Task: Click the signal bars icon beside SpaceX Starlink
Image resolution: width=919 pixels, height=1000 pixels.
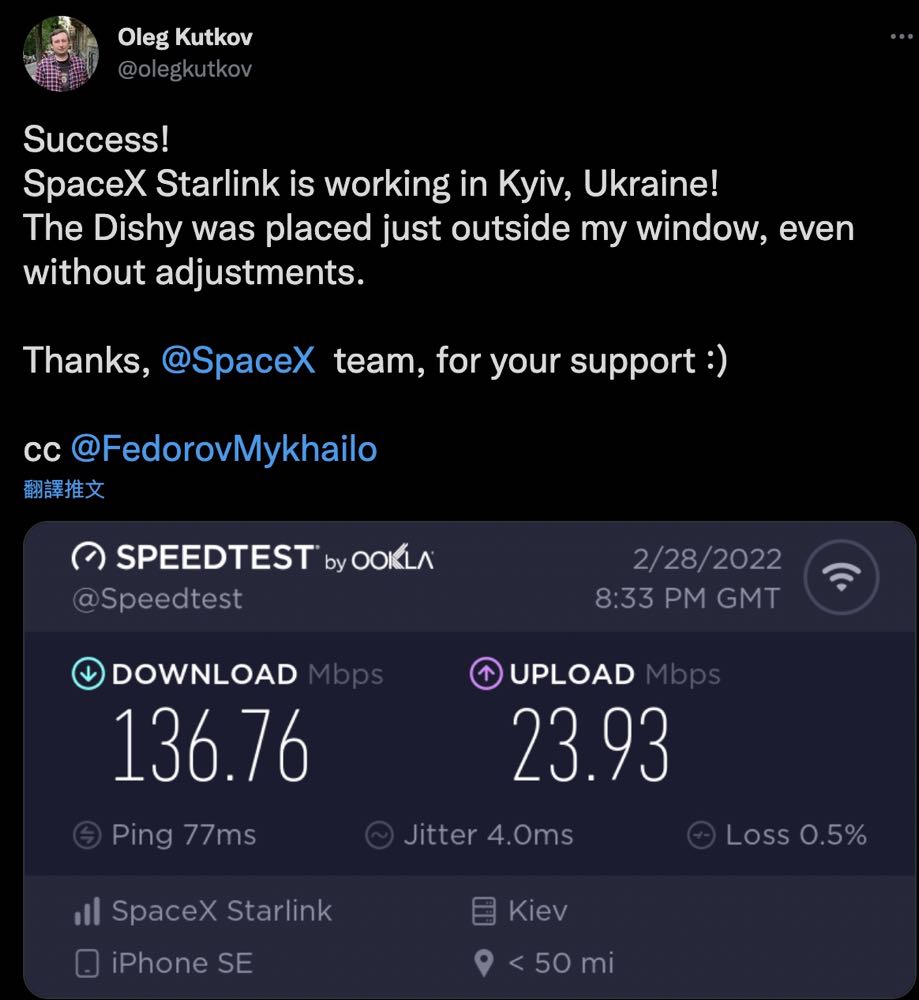Action: [88, 911]
